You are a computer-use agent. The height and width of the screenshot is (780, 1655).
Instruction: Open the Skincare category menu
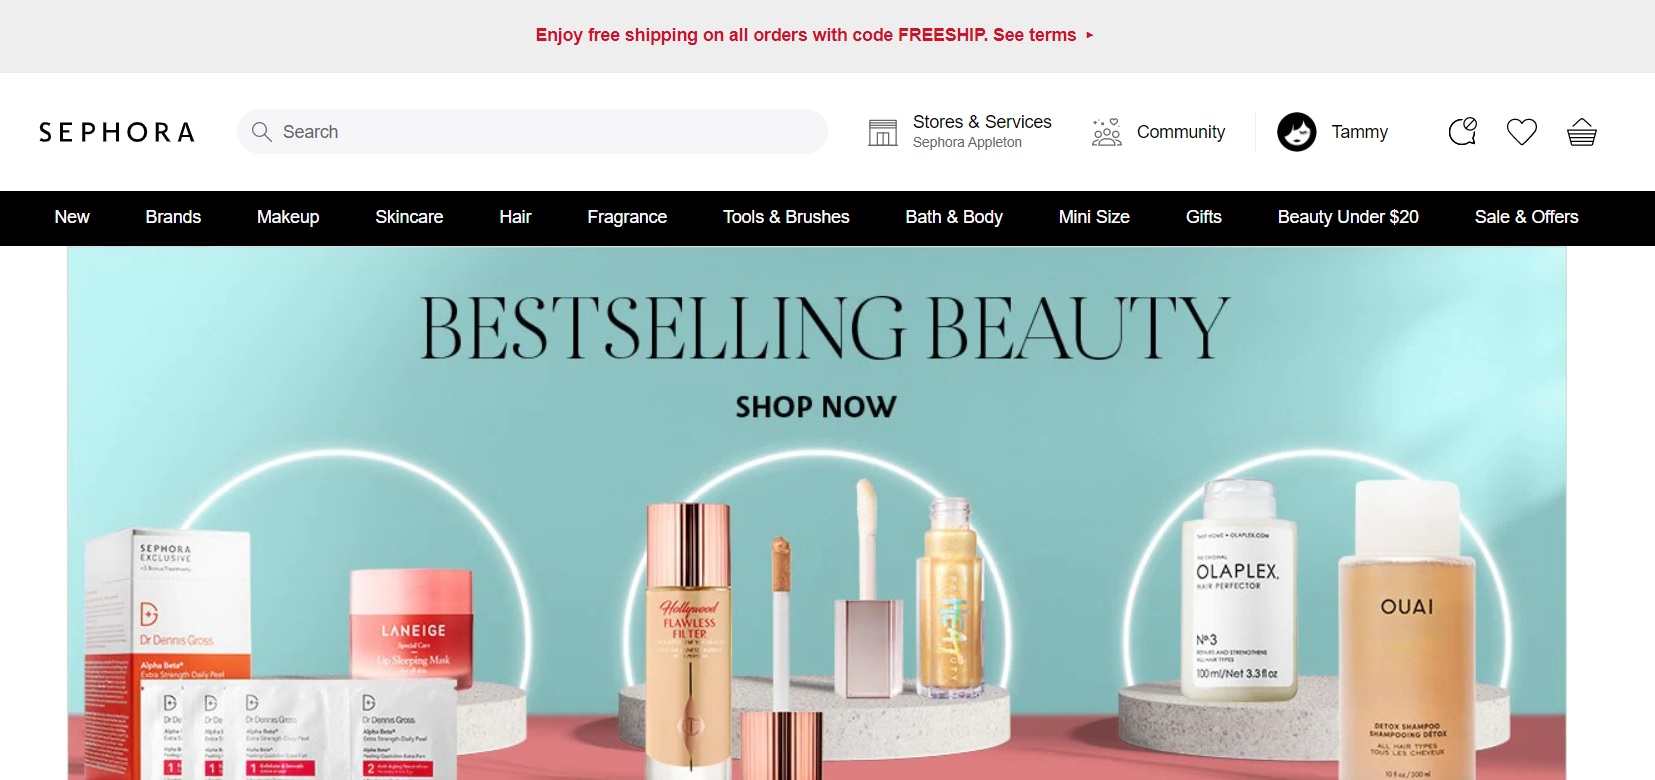(409, 217)
